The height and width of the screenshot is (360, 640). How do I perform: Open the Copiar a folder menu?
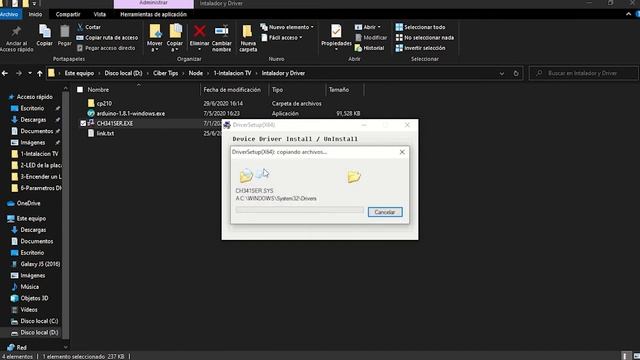pyautogui.click(x=175, y=38)
